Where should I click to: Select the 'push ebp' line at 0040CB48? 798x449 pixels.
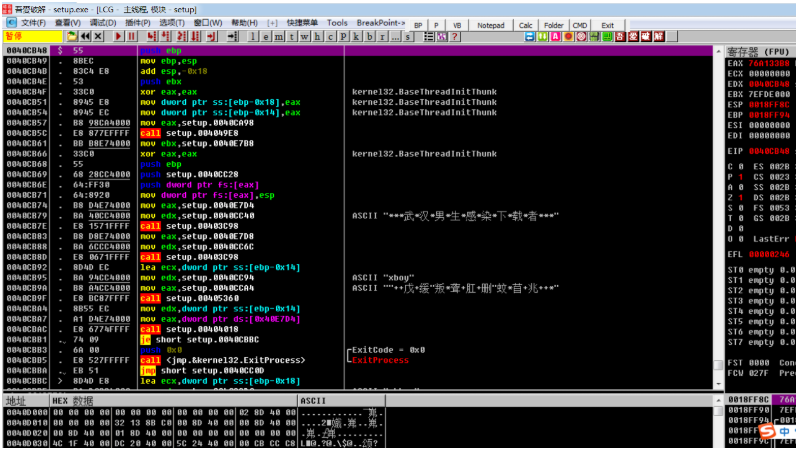pyautogui.click(x=357, y=50)
